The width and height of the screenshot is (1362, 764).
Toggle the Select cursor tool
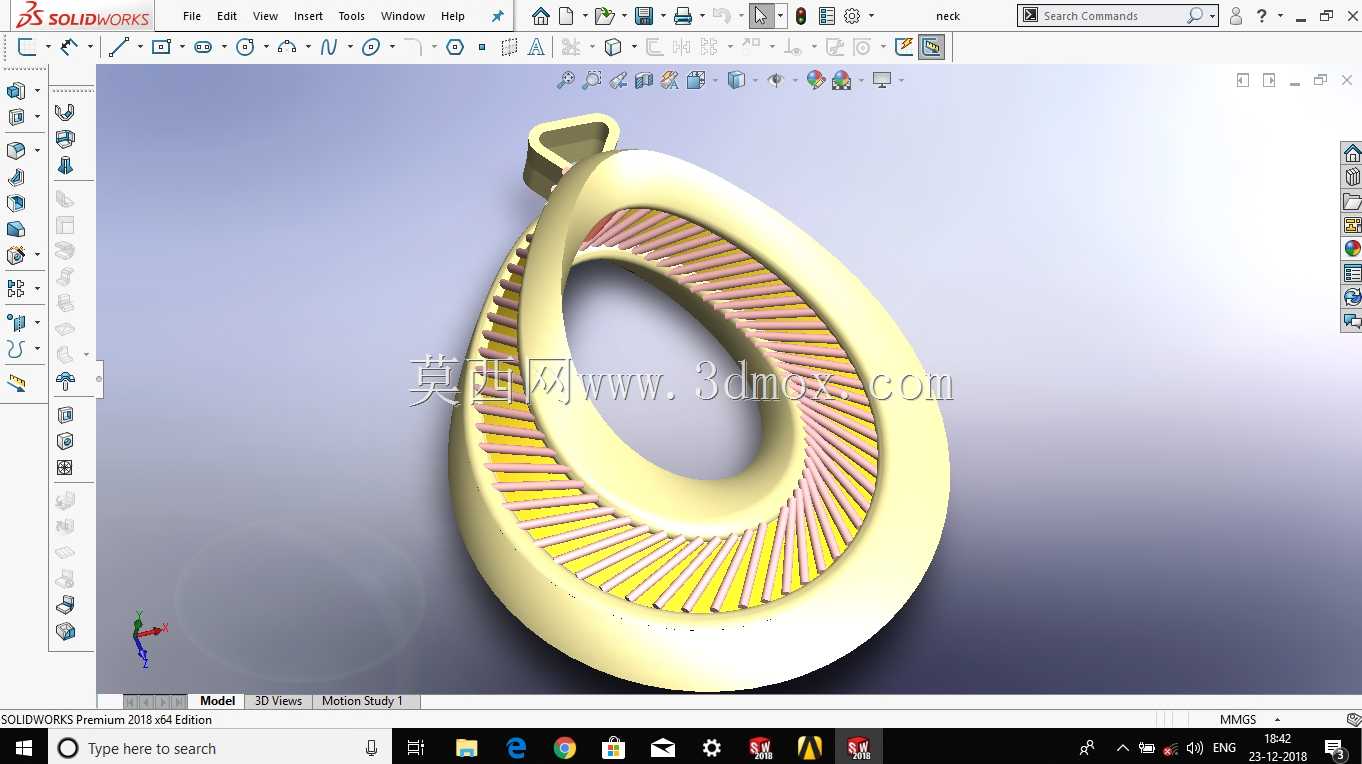click(x=761, y=16)
